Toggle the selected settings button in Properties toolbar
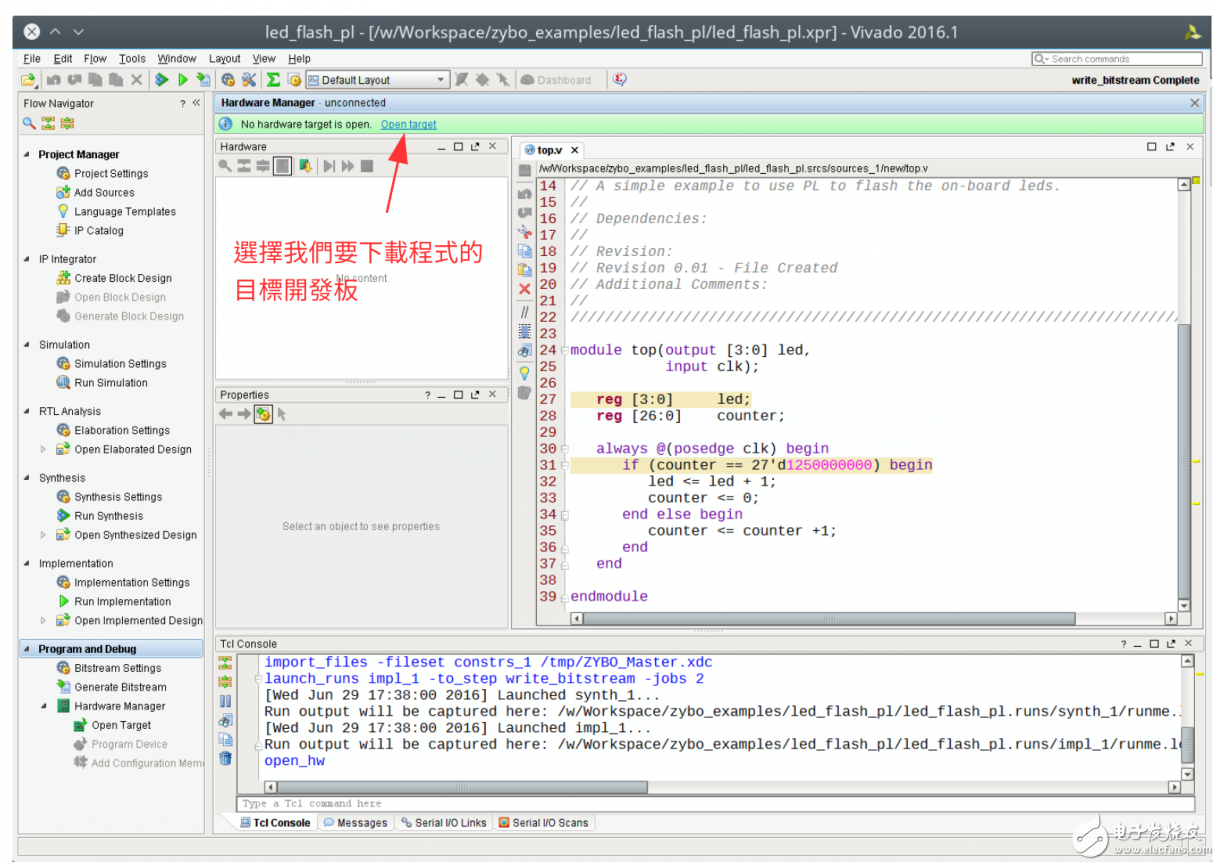The image size is (1220, 866). 263,414
